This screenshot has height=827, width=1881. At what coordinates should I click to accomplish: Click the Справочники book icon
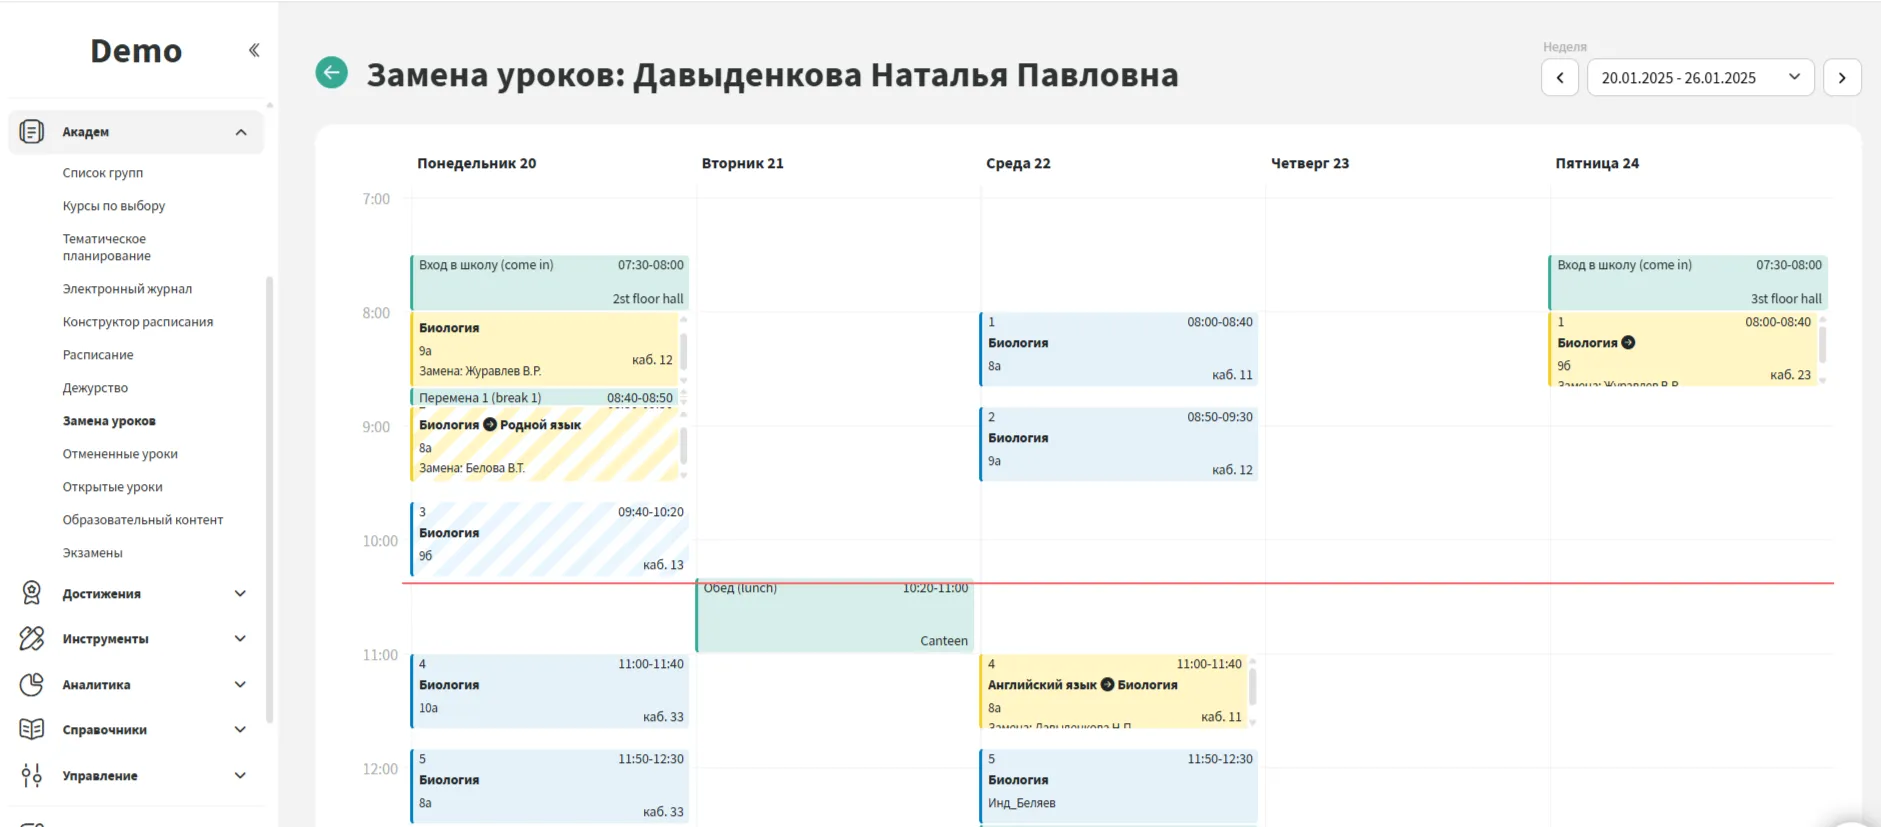click(x=32, y=729)
